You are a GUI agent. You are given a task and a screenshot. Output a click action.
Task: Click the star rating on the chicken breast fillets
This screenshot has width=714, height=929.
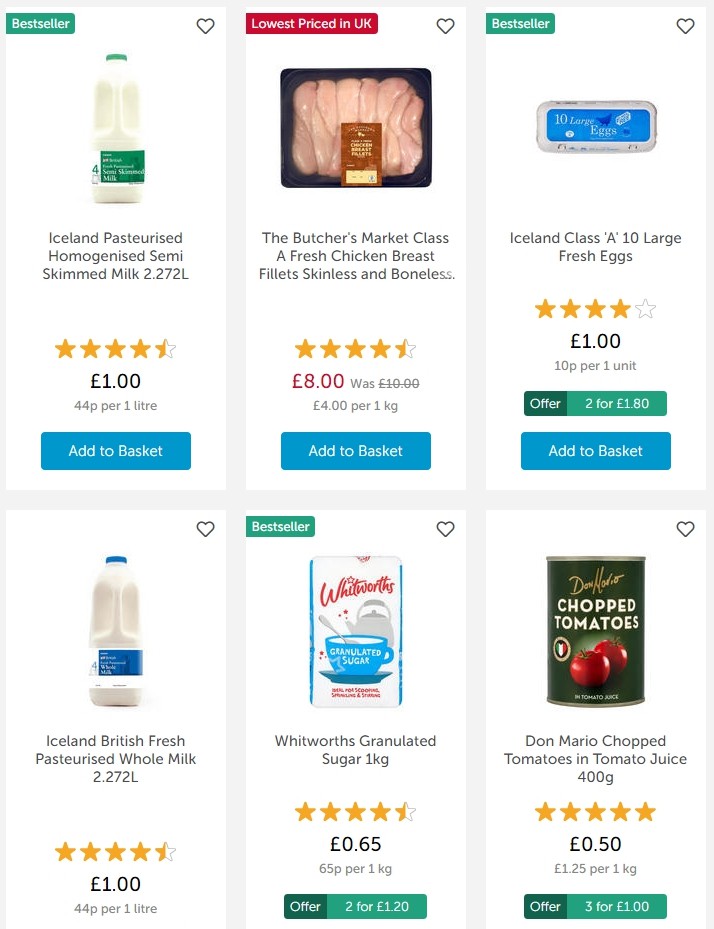(355, 348)
